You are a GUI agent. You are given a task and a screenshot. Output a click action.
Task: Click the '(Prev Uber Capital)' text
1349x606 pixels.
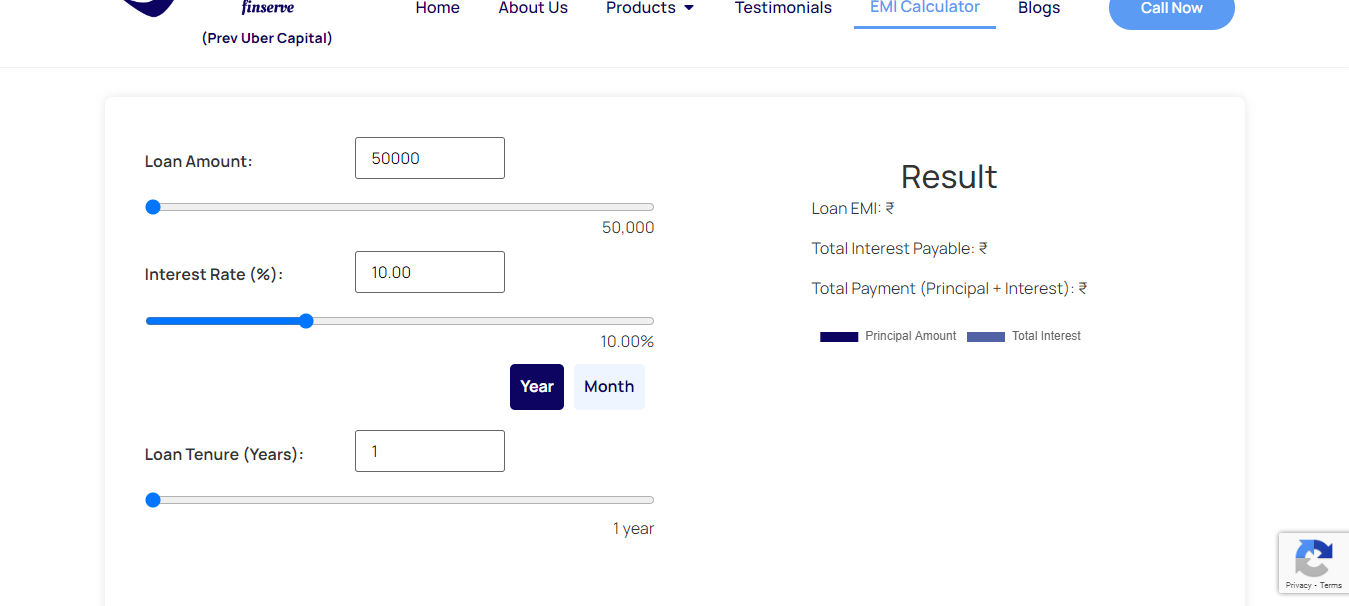coord(267,38)
